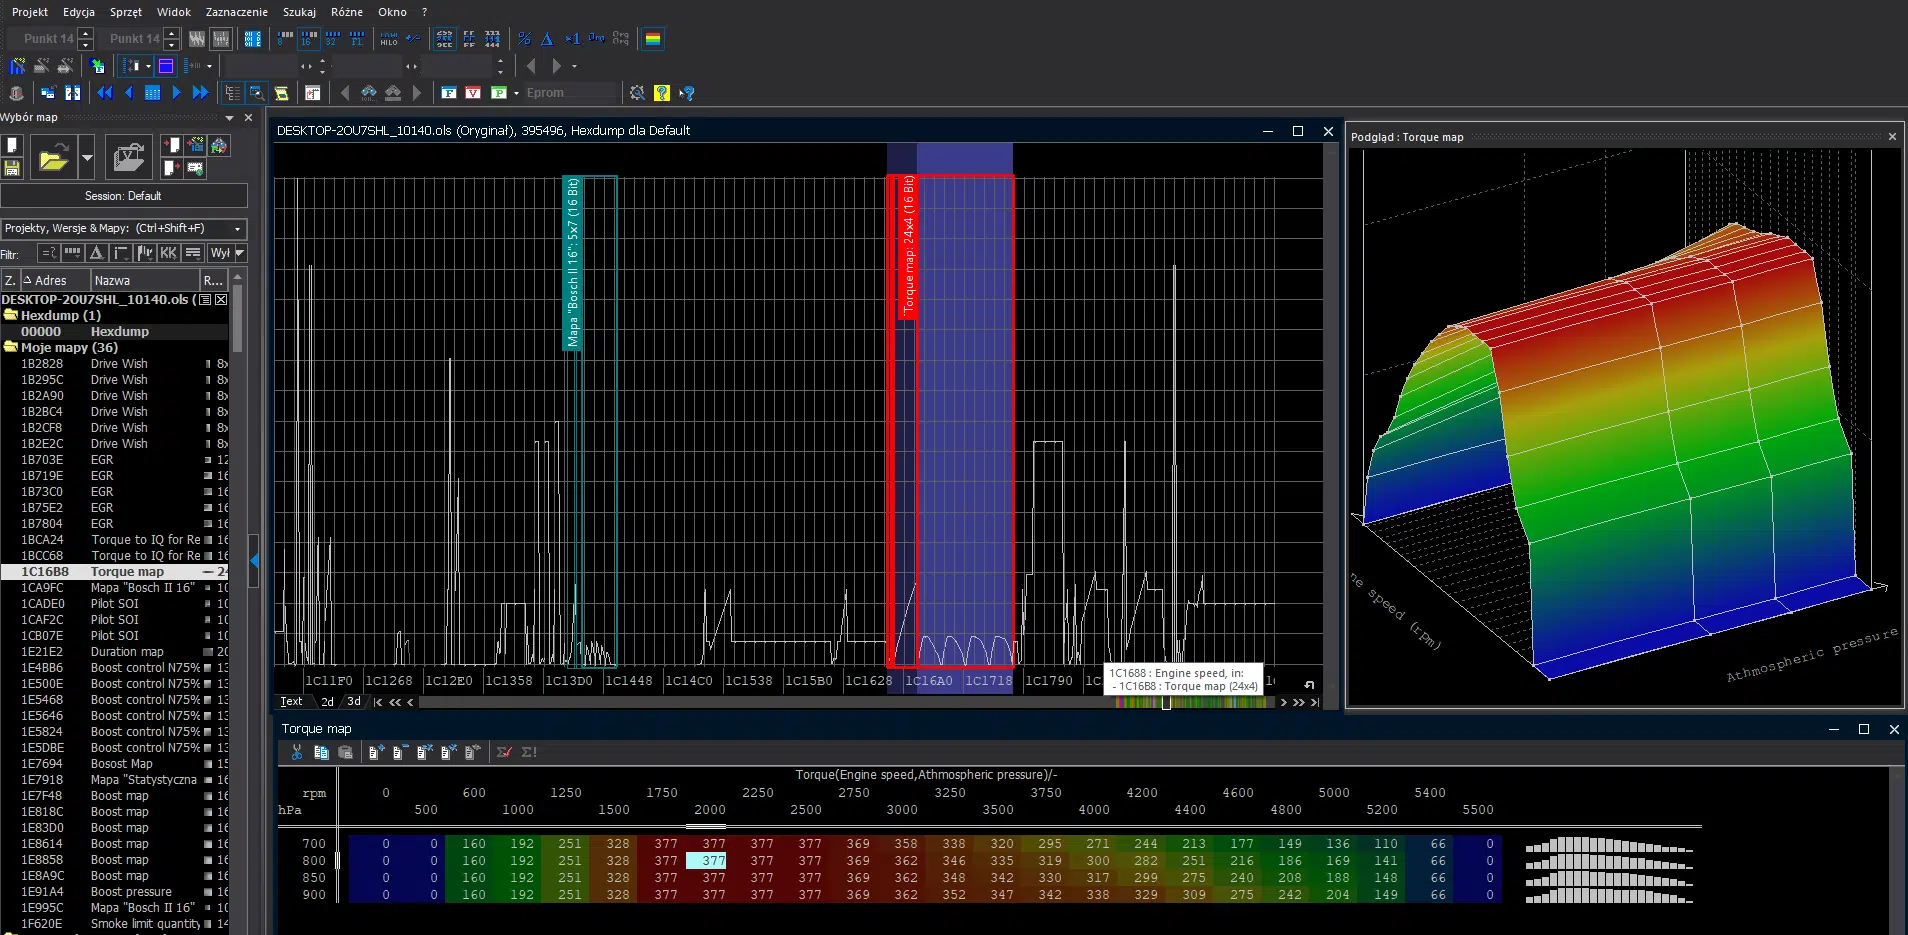Click the rainbow color display icon
Viewport: 1908px width, 935px height.
click(653, 39)
